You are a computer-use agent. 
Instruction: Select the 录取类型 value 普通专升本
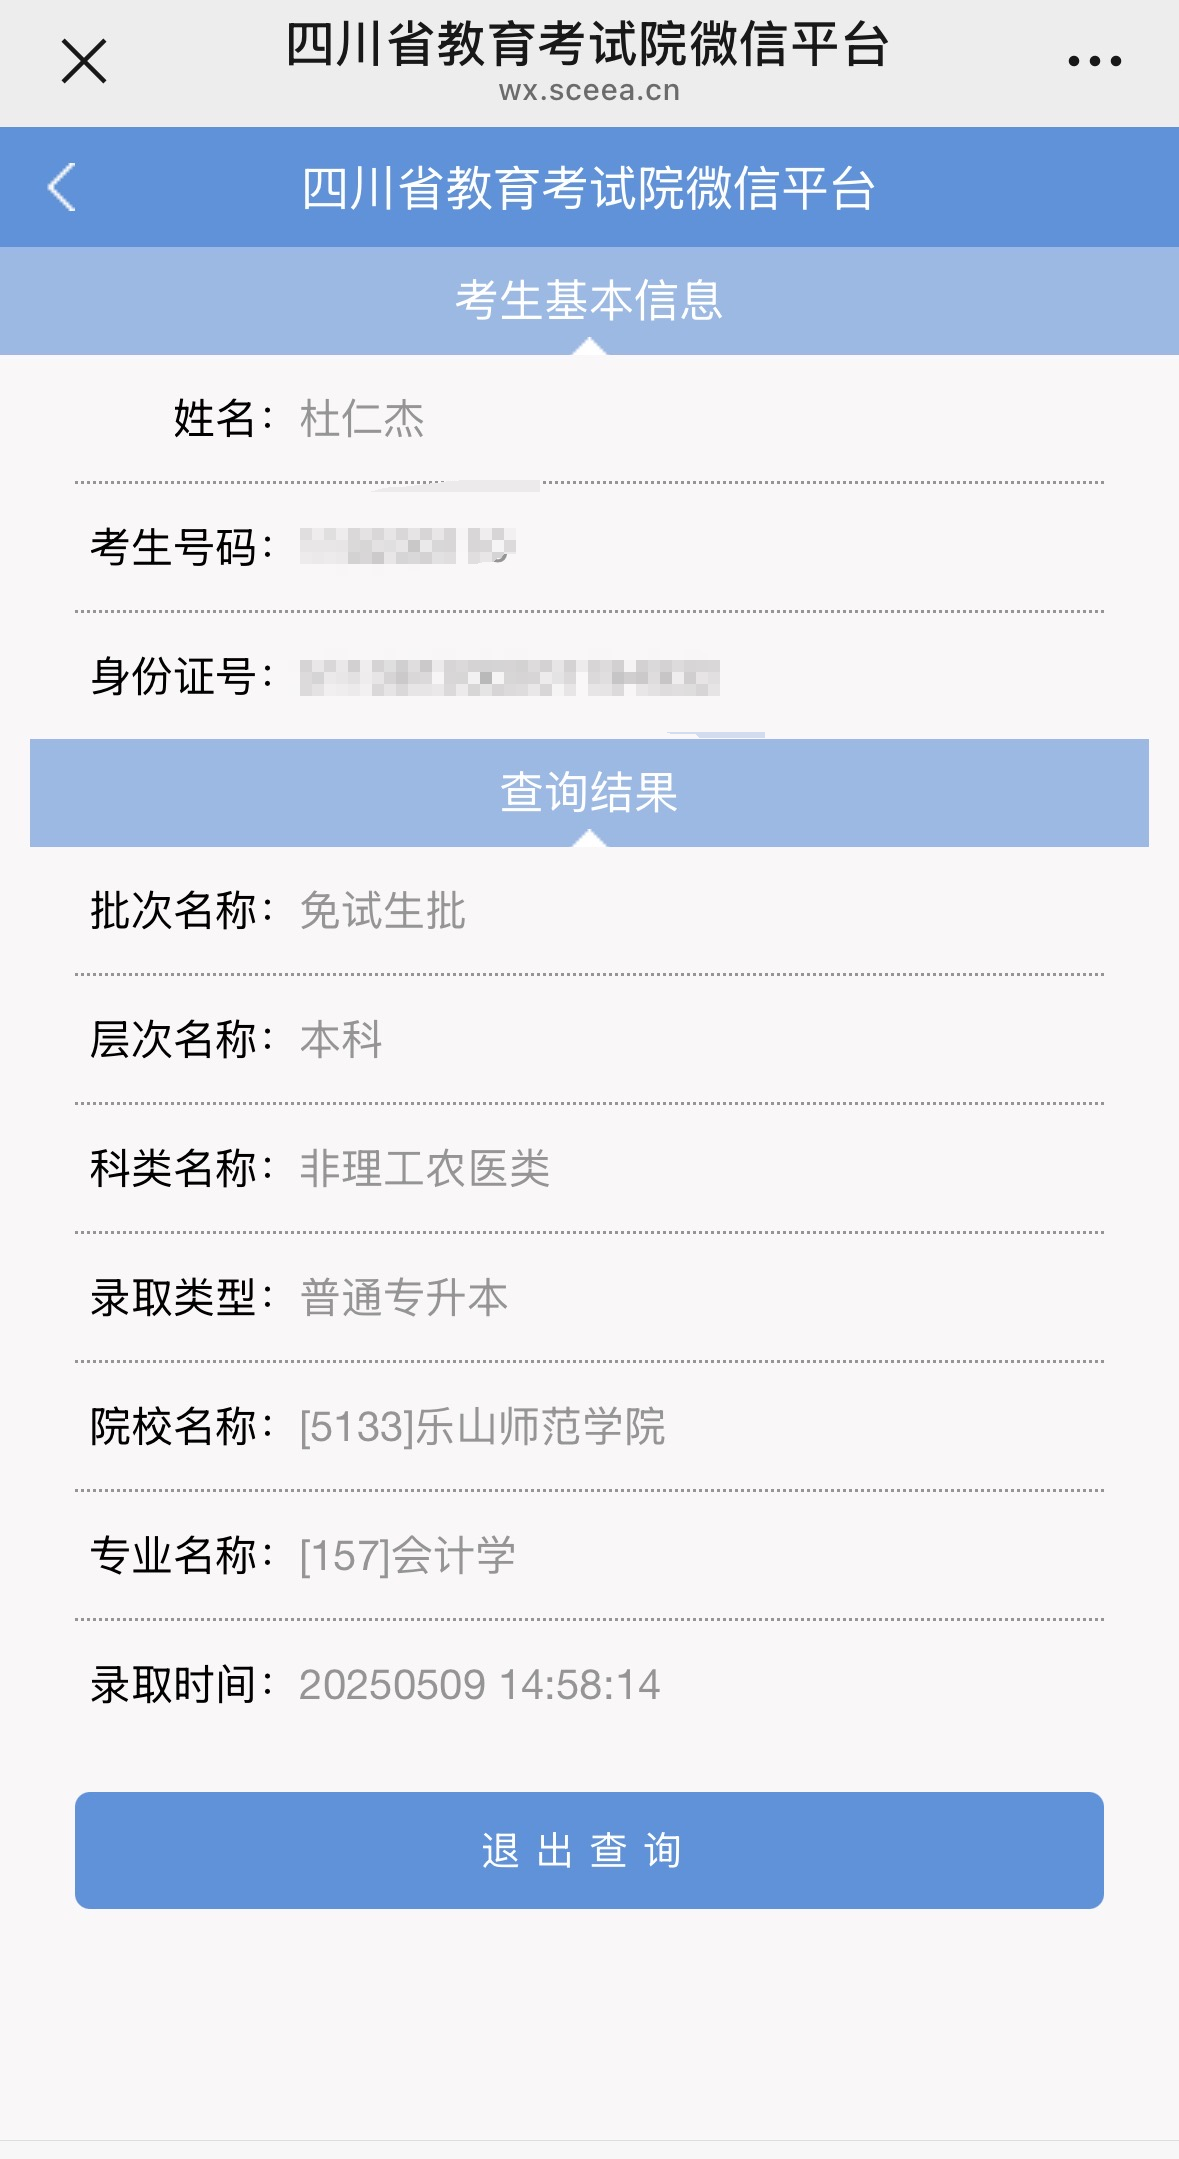404,1298
